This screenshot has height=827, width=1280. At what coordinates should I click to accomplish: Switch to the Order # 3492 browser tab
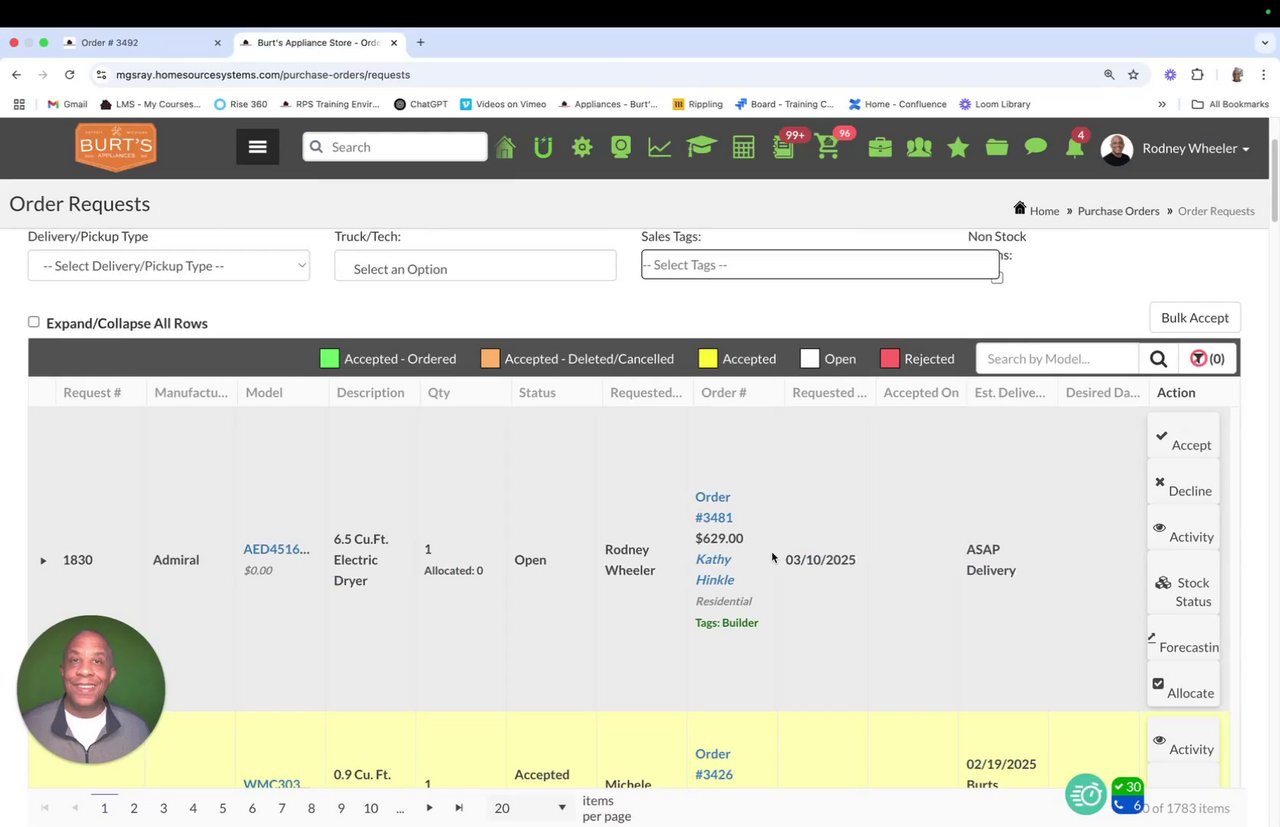(x=140, y=43)
